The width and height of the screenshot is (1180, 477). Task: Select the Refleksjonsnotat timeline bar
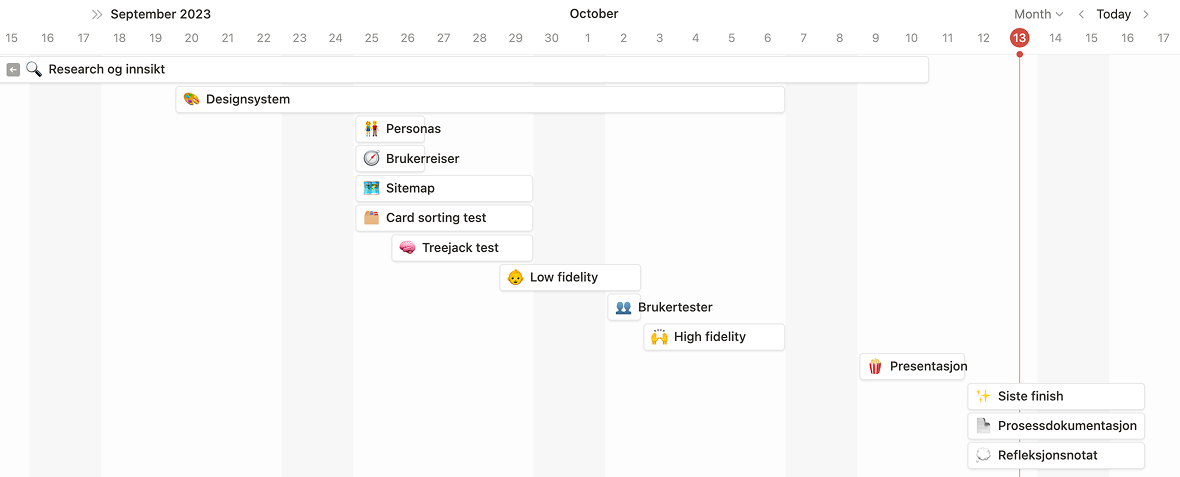(1056, 455)
